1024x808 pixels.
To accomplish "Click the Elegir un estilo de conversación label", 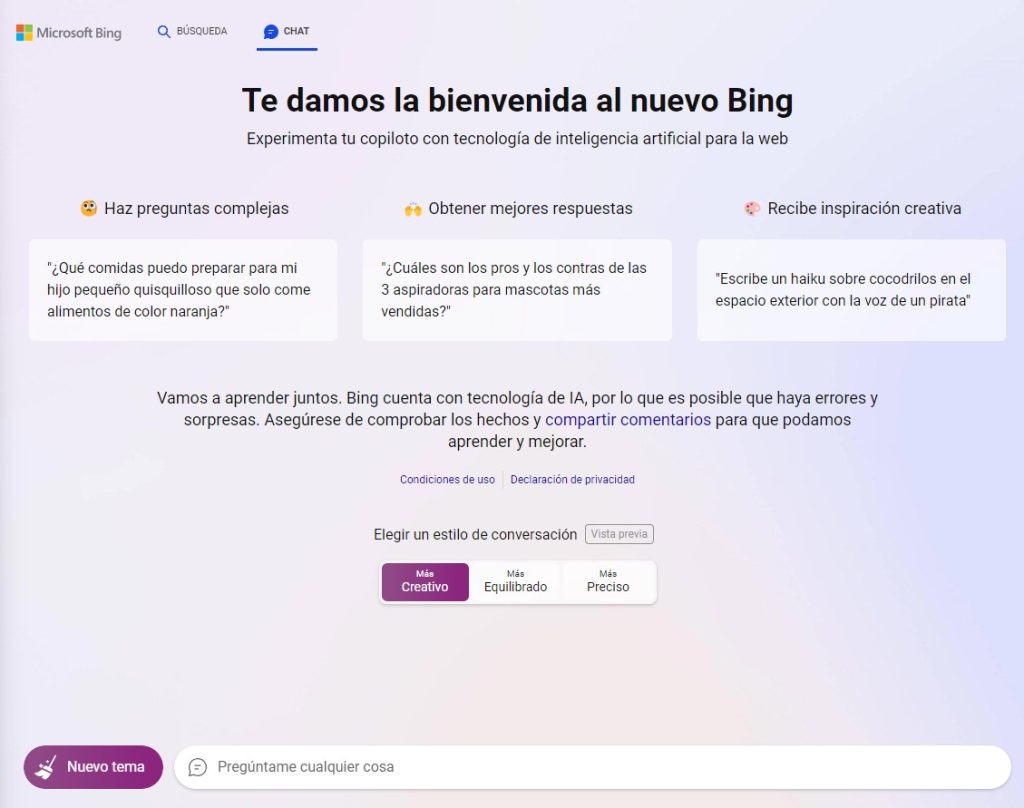I will [475, 534].
